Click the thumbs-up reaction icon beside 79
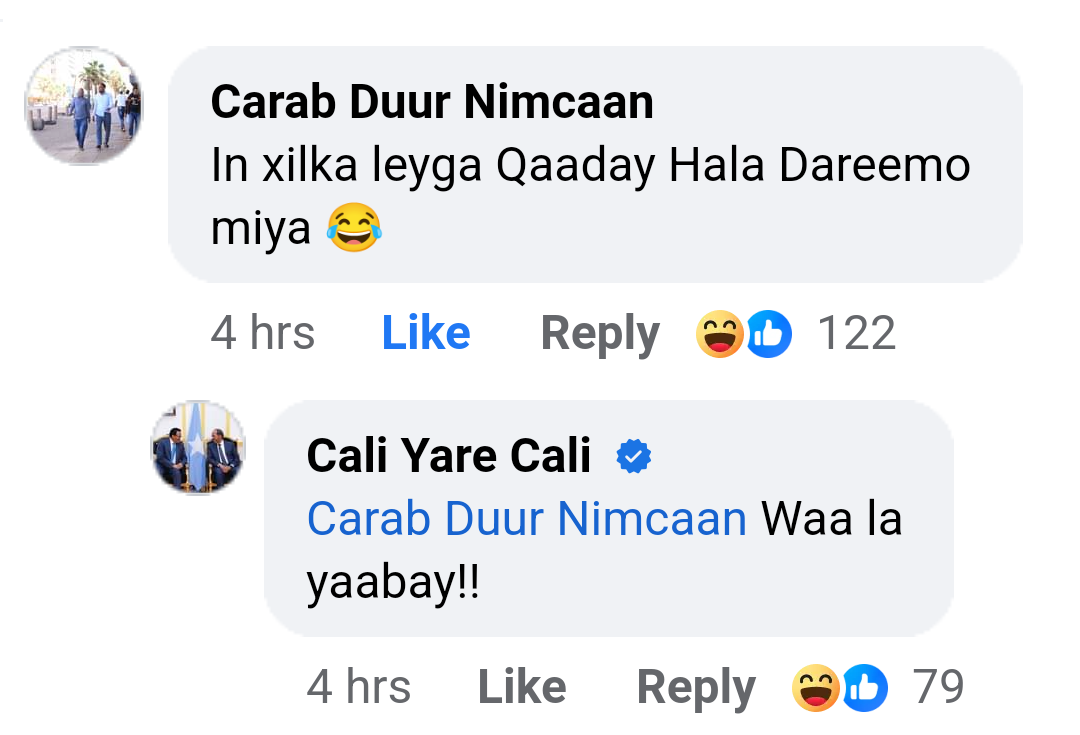Viewport: 1080px width, 735px height. pos(864,688)
